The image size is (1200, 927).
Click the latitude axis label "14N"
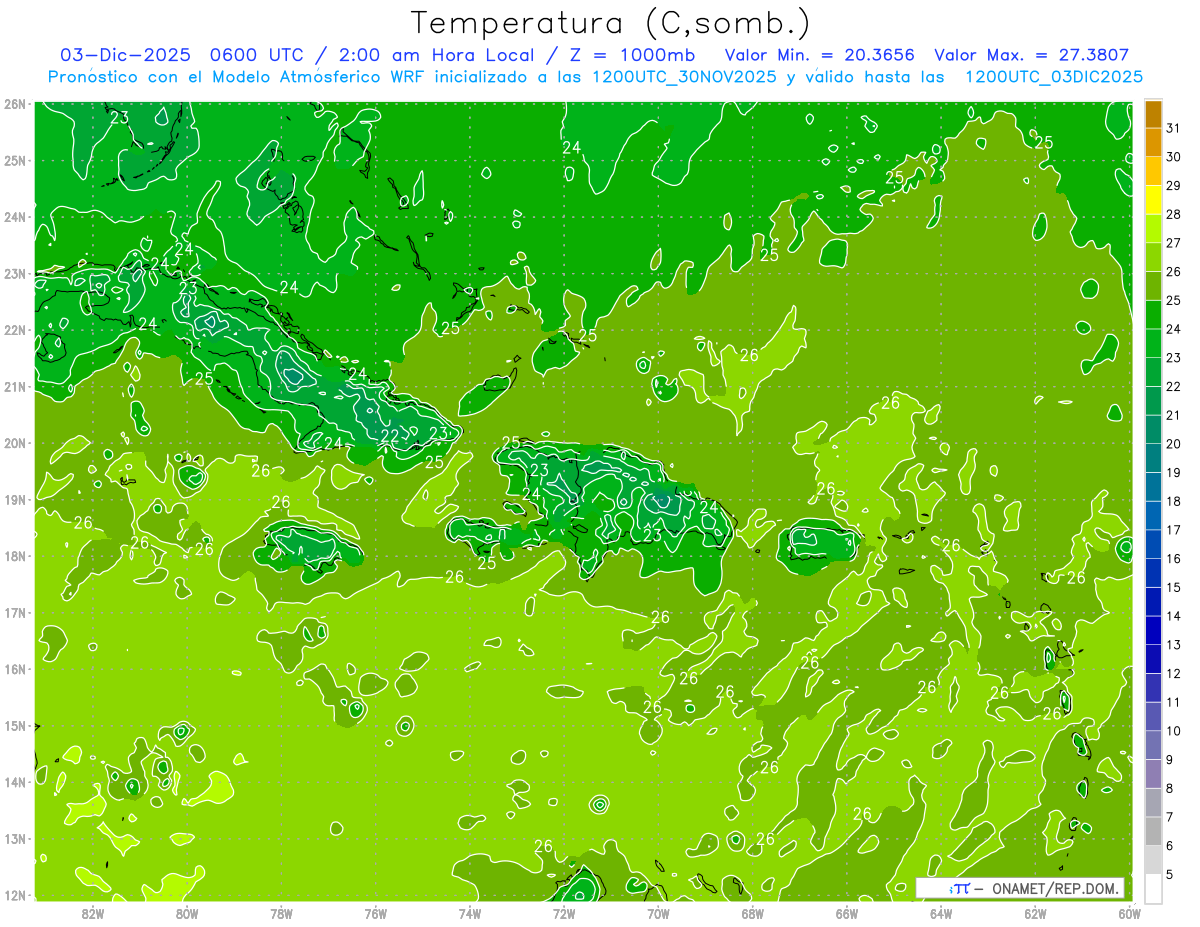(14, 782)
